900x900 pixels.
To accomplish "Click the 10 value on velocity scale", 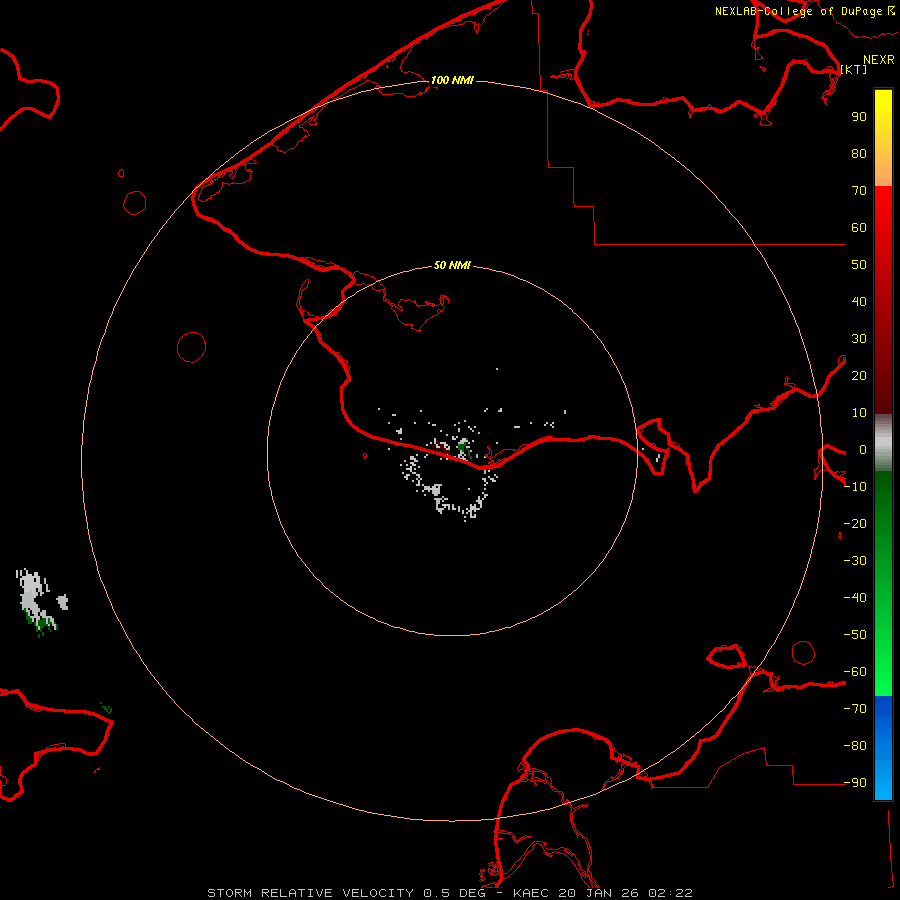I will coord(859,413).
